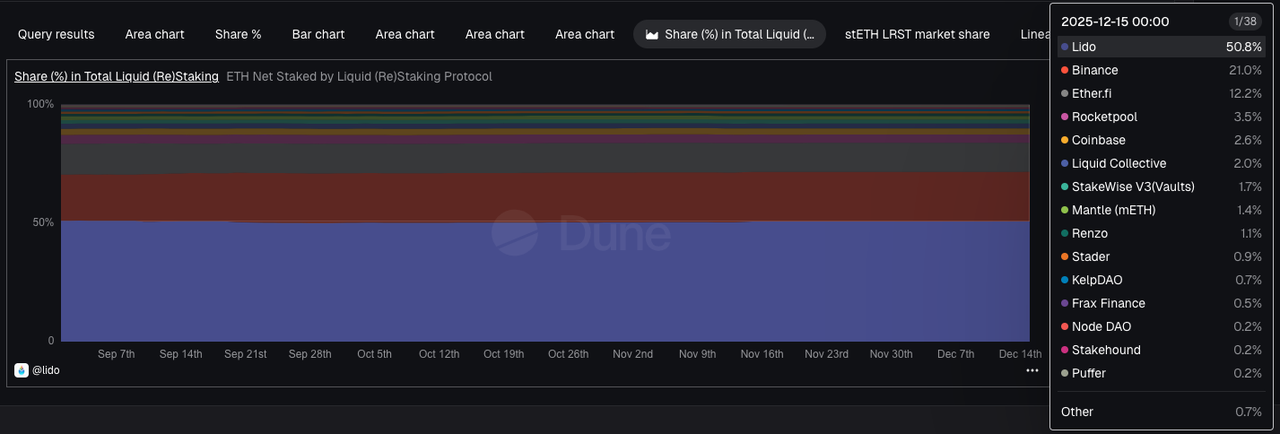Click the Ether.fi legend color dot
Image resolution: width=1280 pixels, height=434 pixels.
click(x=1065, y=93)
